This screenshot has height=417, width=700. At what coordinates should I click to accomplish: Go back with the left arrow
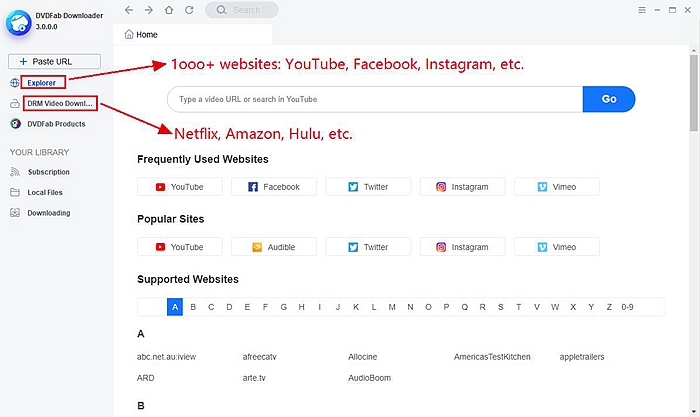tap(129, 10)
